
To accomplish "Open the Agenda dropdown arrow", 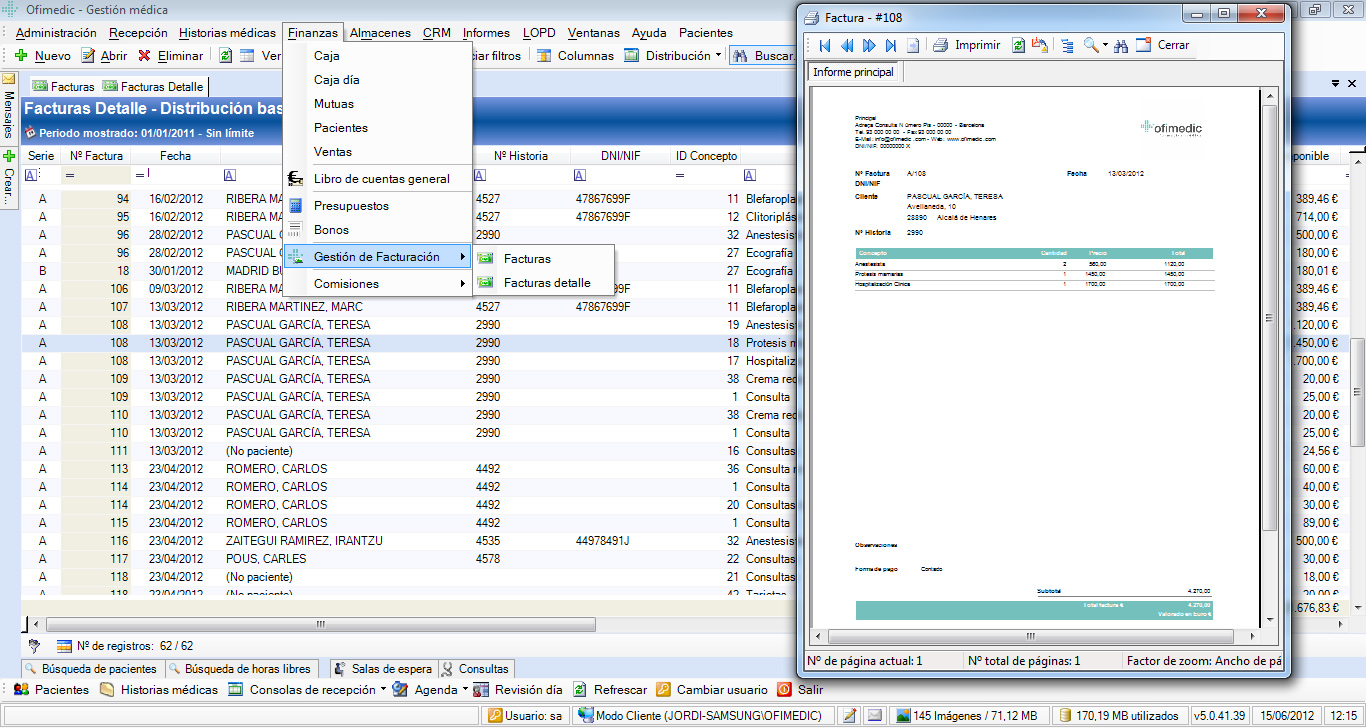I will [x=465, y=690].
